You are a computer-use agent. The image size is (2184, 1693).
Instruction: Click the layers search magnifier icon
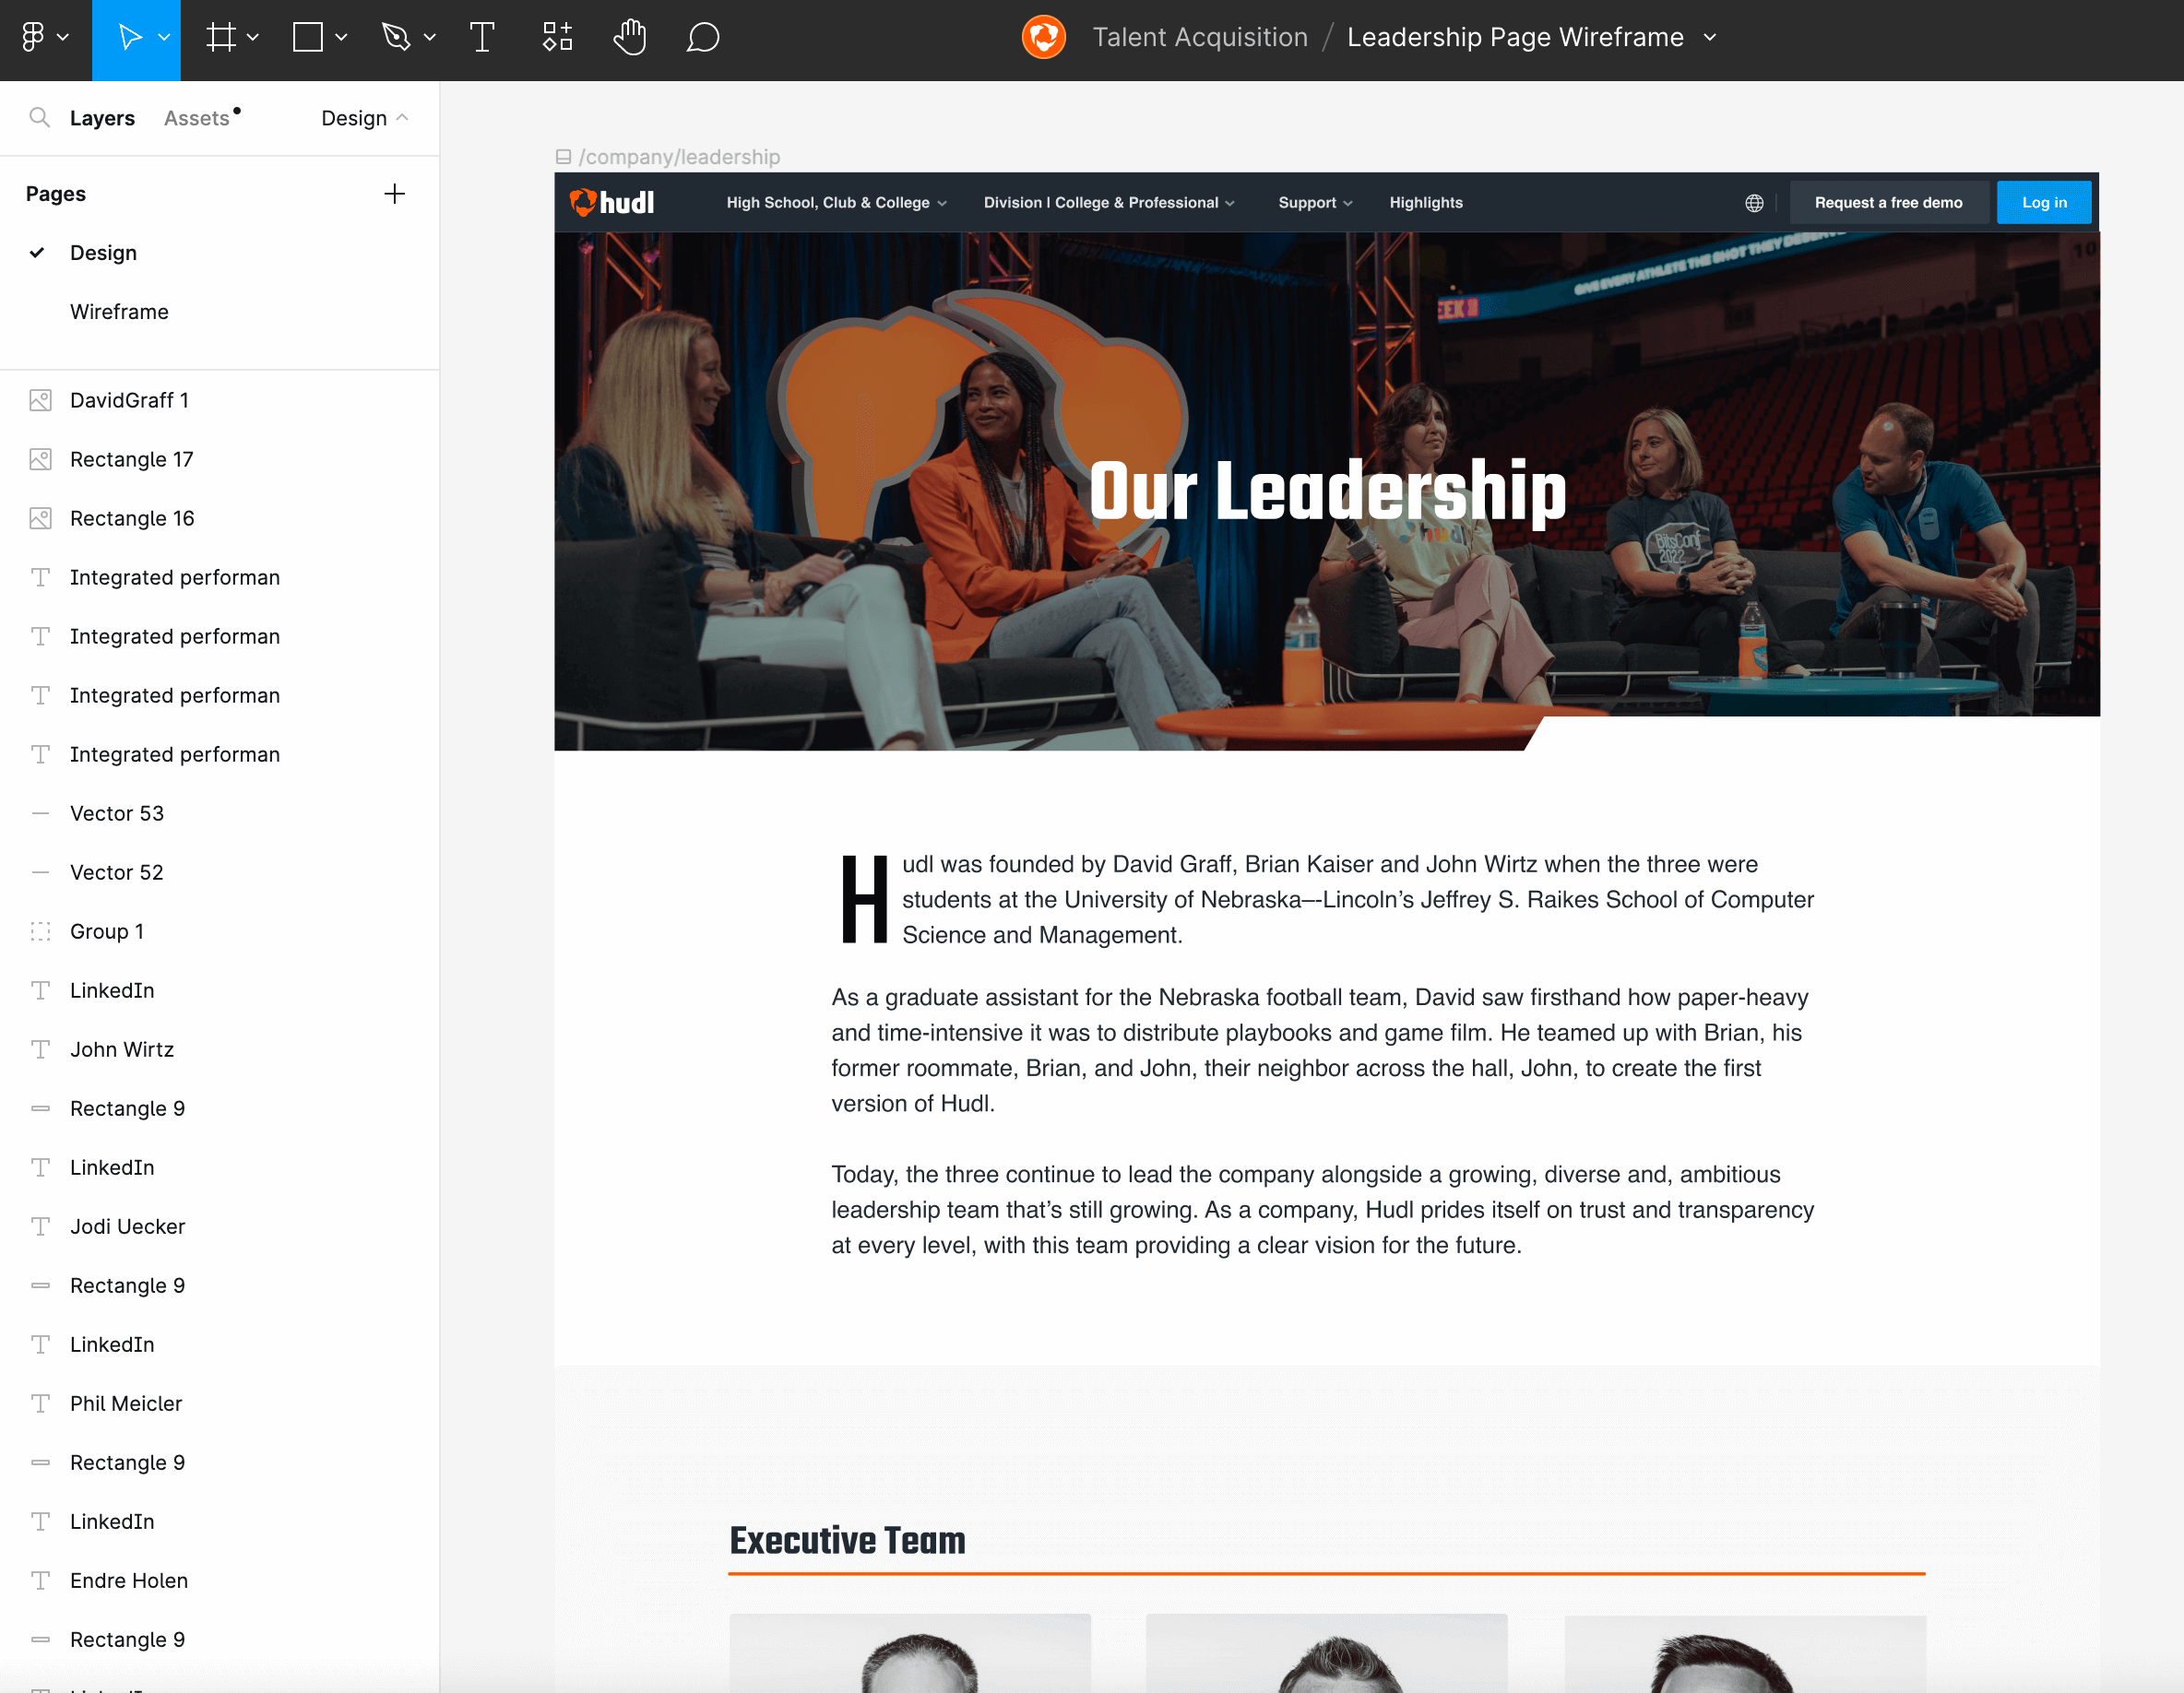pos(39,118)
